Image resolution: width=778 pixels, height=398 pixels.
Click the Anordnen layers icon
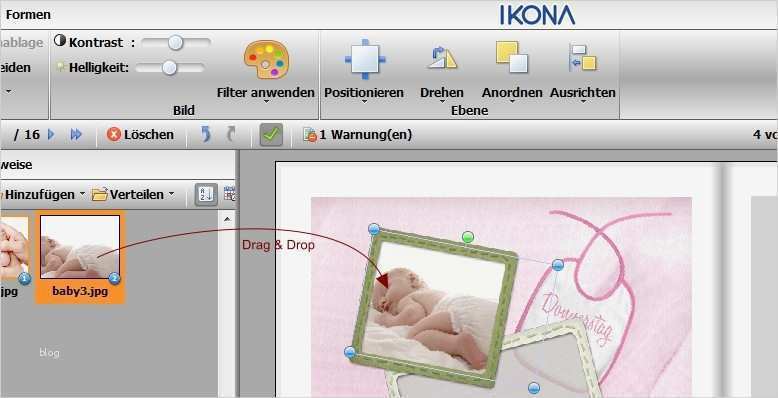pyautogui.click(x=512, y=57)
